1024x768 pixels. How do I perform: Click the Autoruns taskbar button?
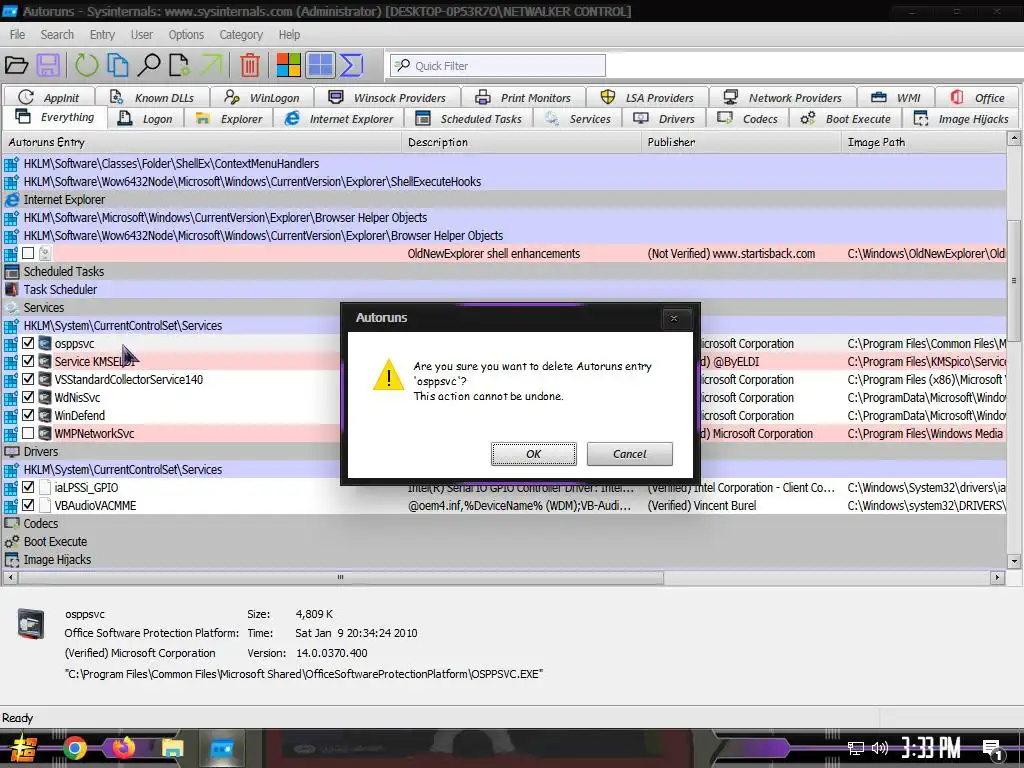(222, 748)
